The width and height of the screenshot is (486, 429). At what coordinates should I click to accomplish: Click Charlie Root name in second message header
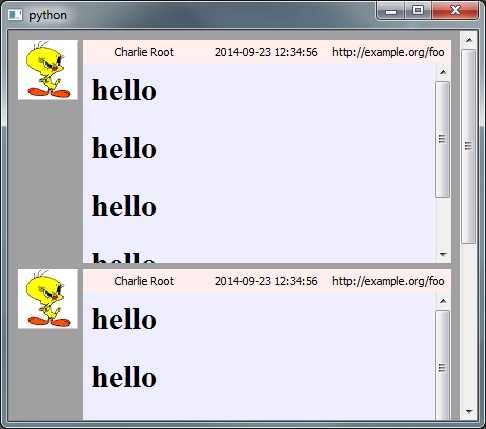144,281
